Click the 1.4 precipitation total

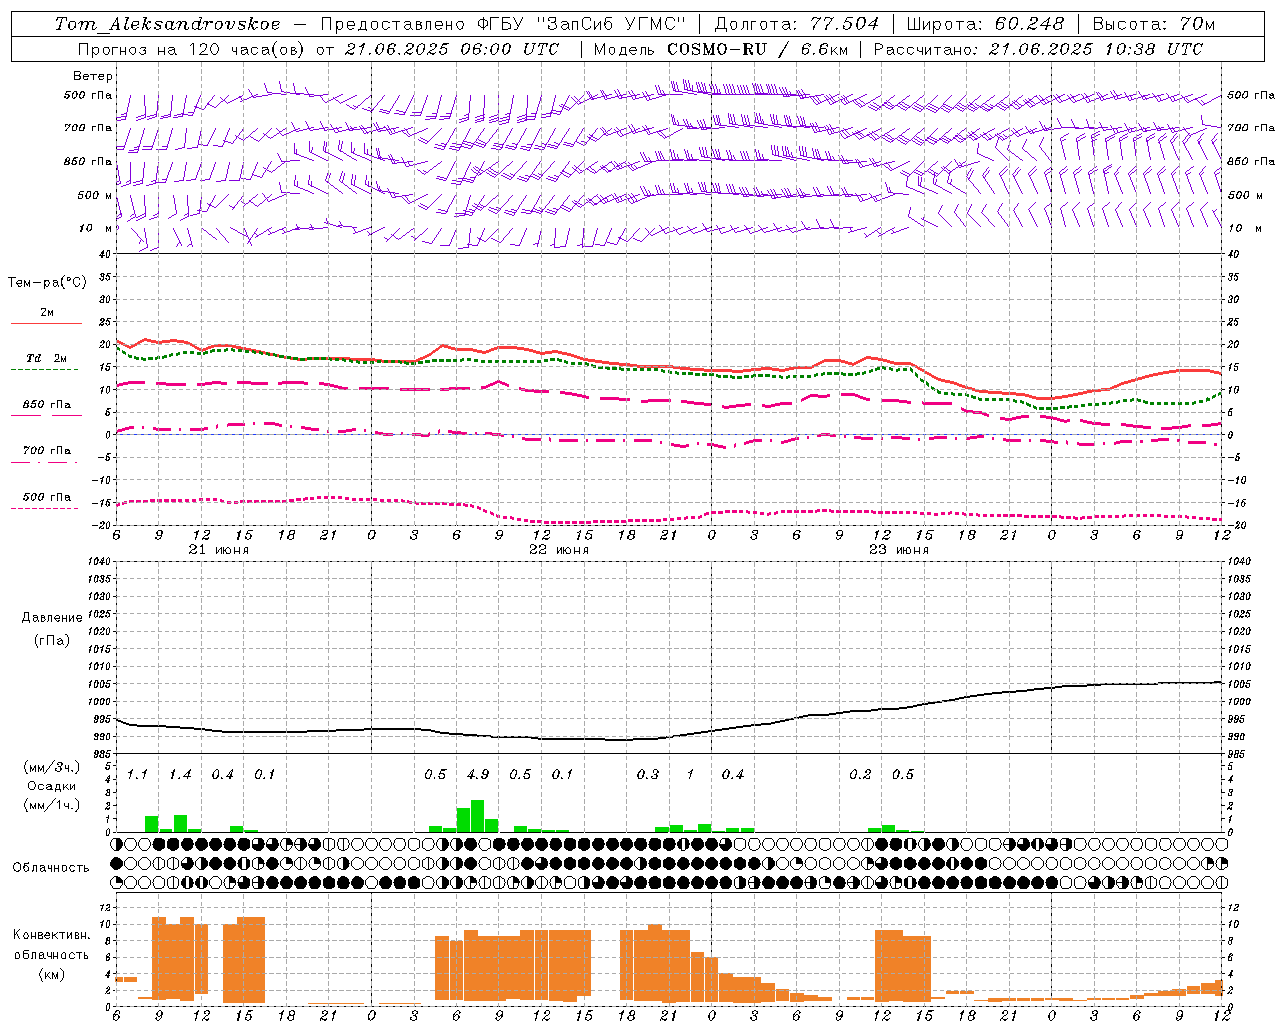tap(180, 775)
